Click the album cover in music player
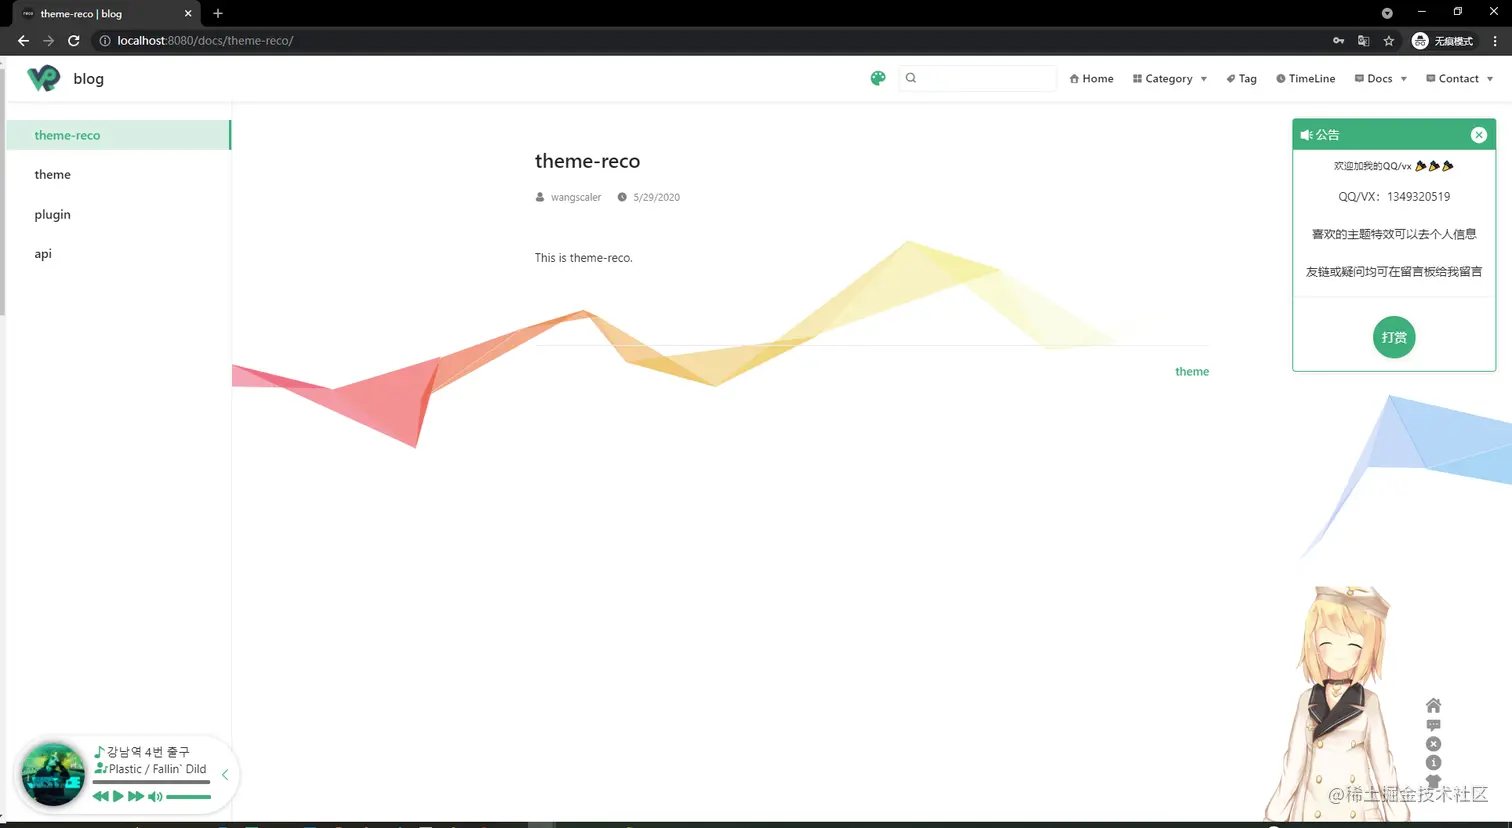Image resolution: width=1512 pixels, height=828 pixels. point(53,774)
